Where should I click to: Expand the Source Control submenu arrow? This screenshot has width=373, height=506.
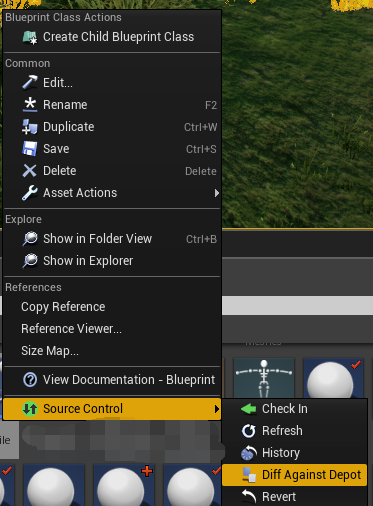[217, 409]
